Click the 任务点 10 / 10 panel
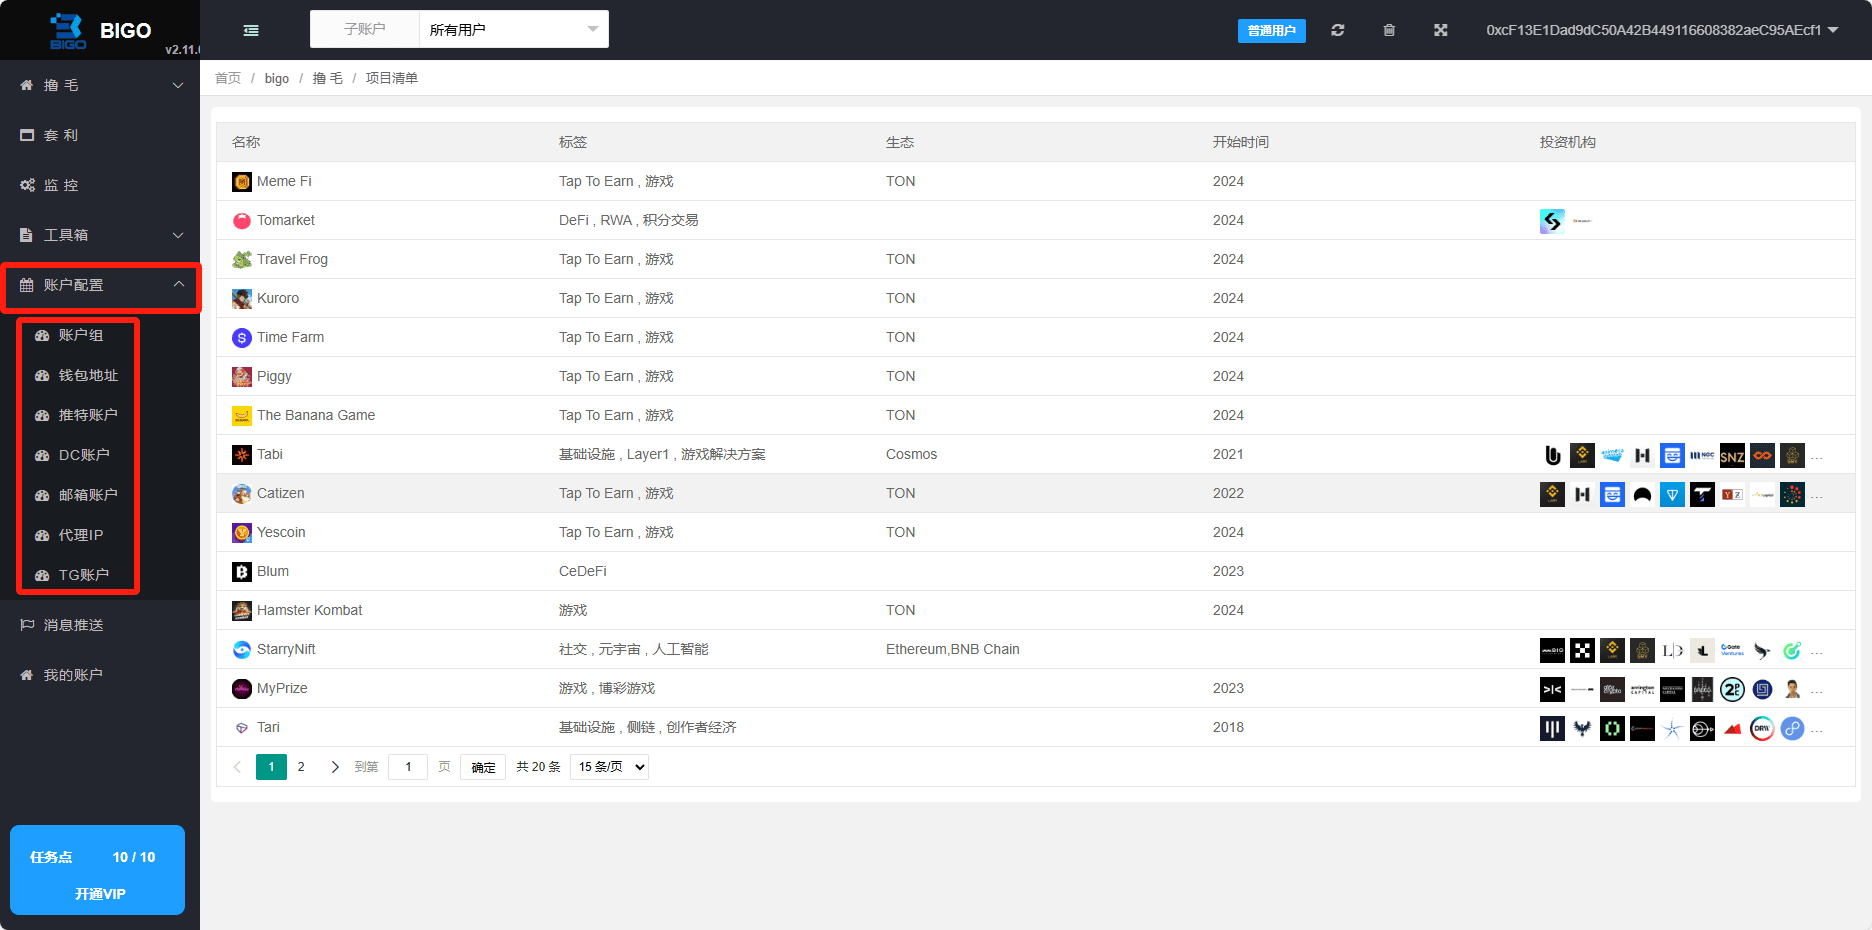This screenshot has width=1872, height=930. (x=97, y=870)
